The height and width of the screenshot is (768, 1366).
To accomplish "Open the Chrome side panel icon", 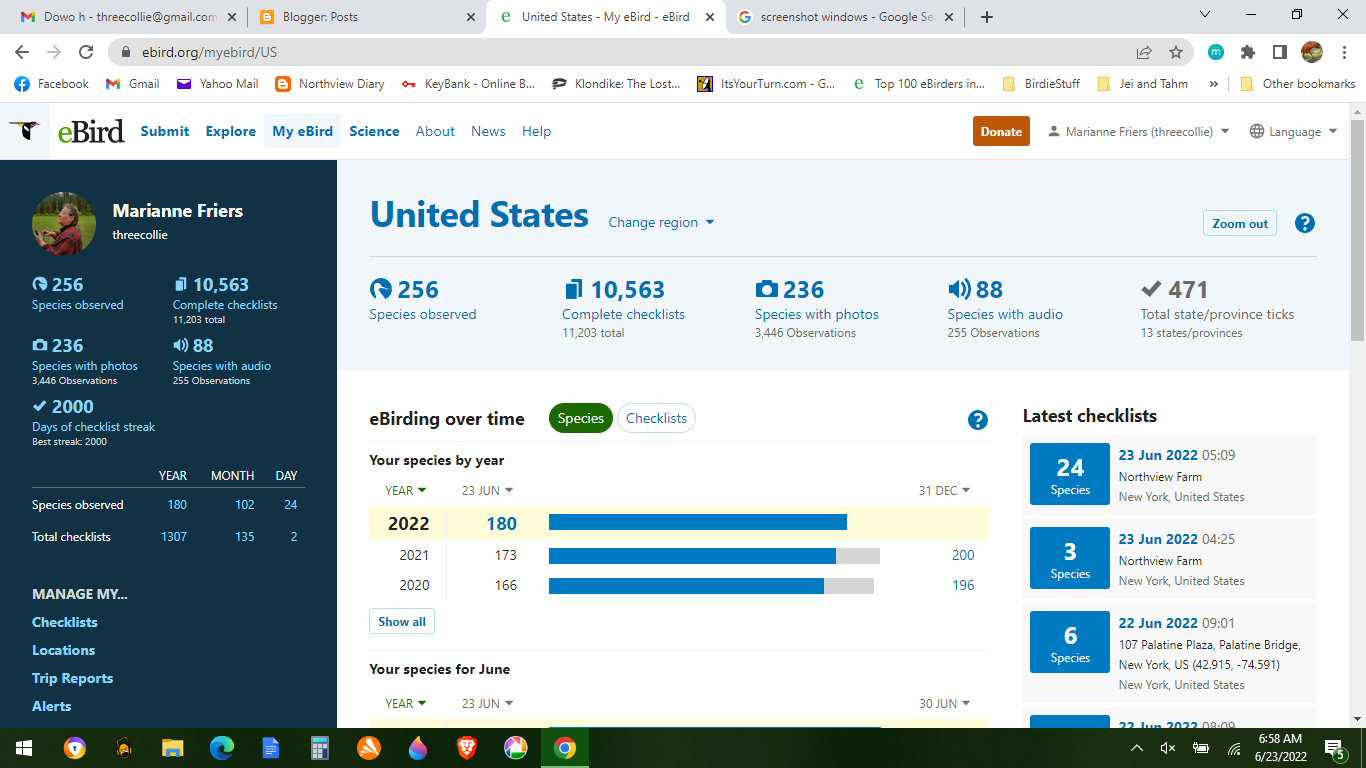I will coord(1279,52).
